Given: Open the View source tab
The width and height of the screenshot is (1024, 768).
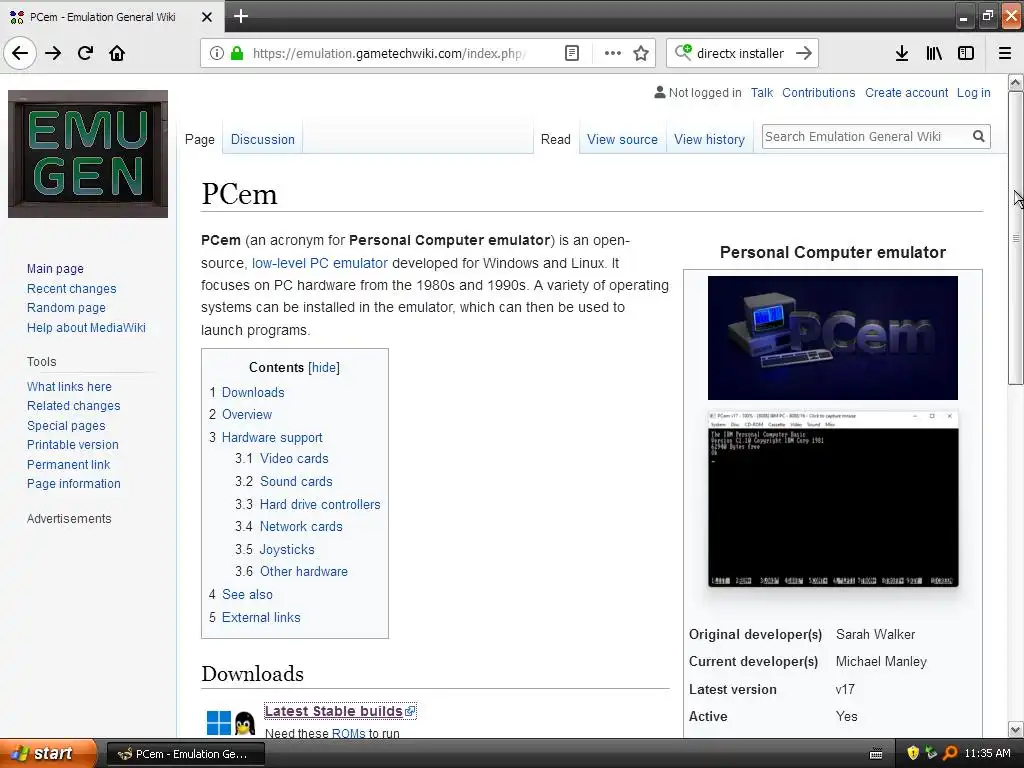Looking at the screenshot, I should point(622,139).
